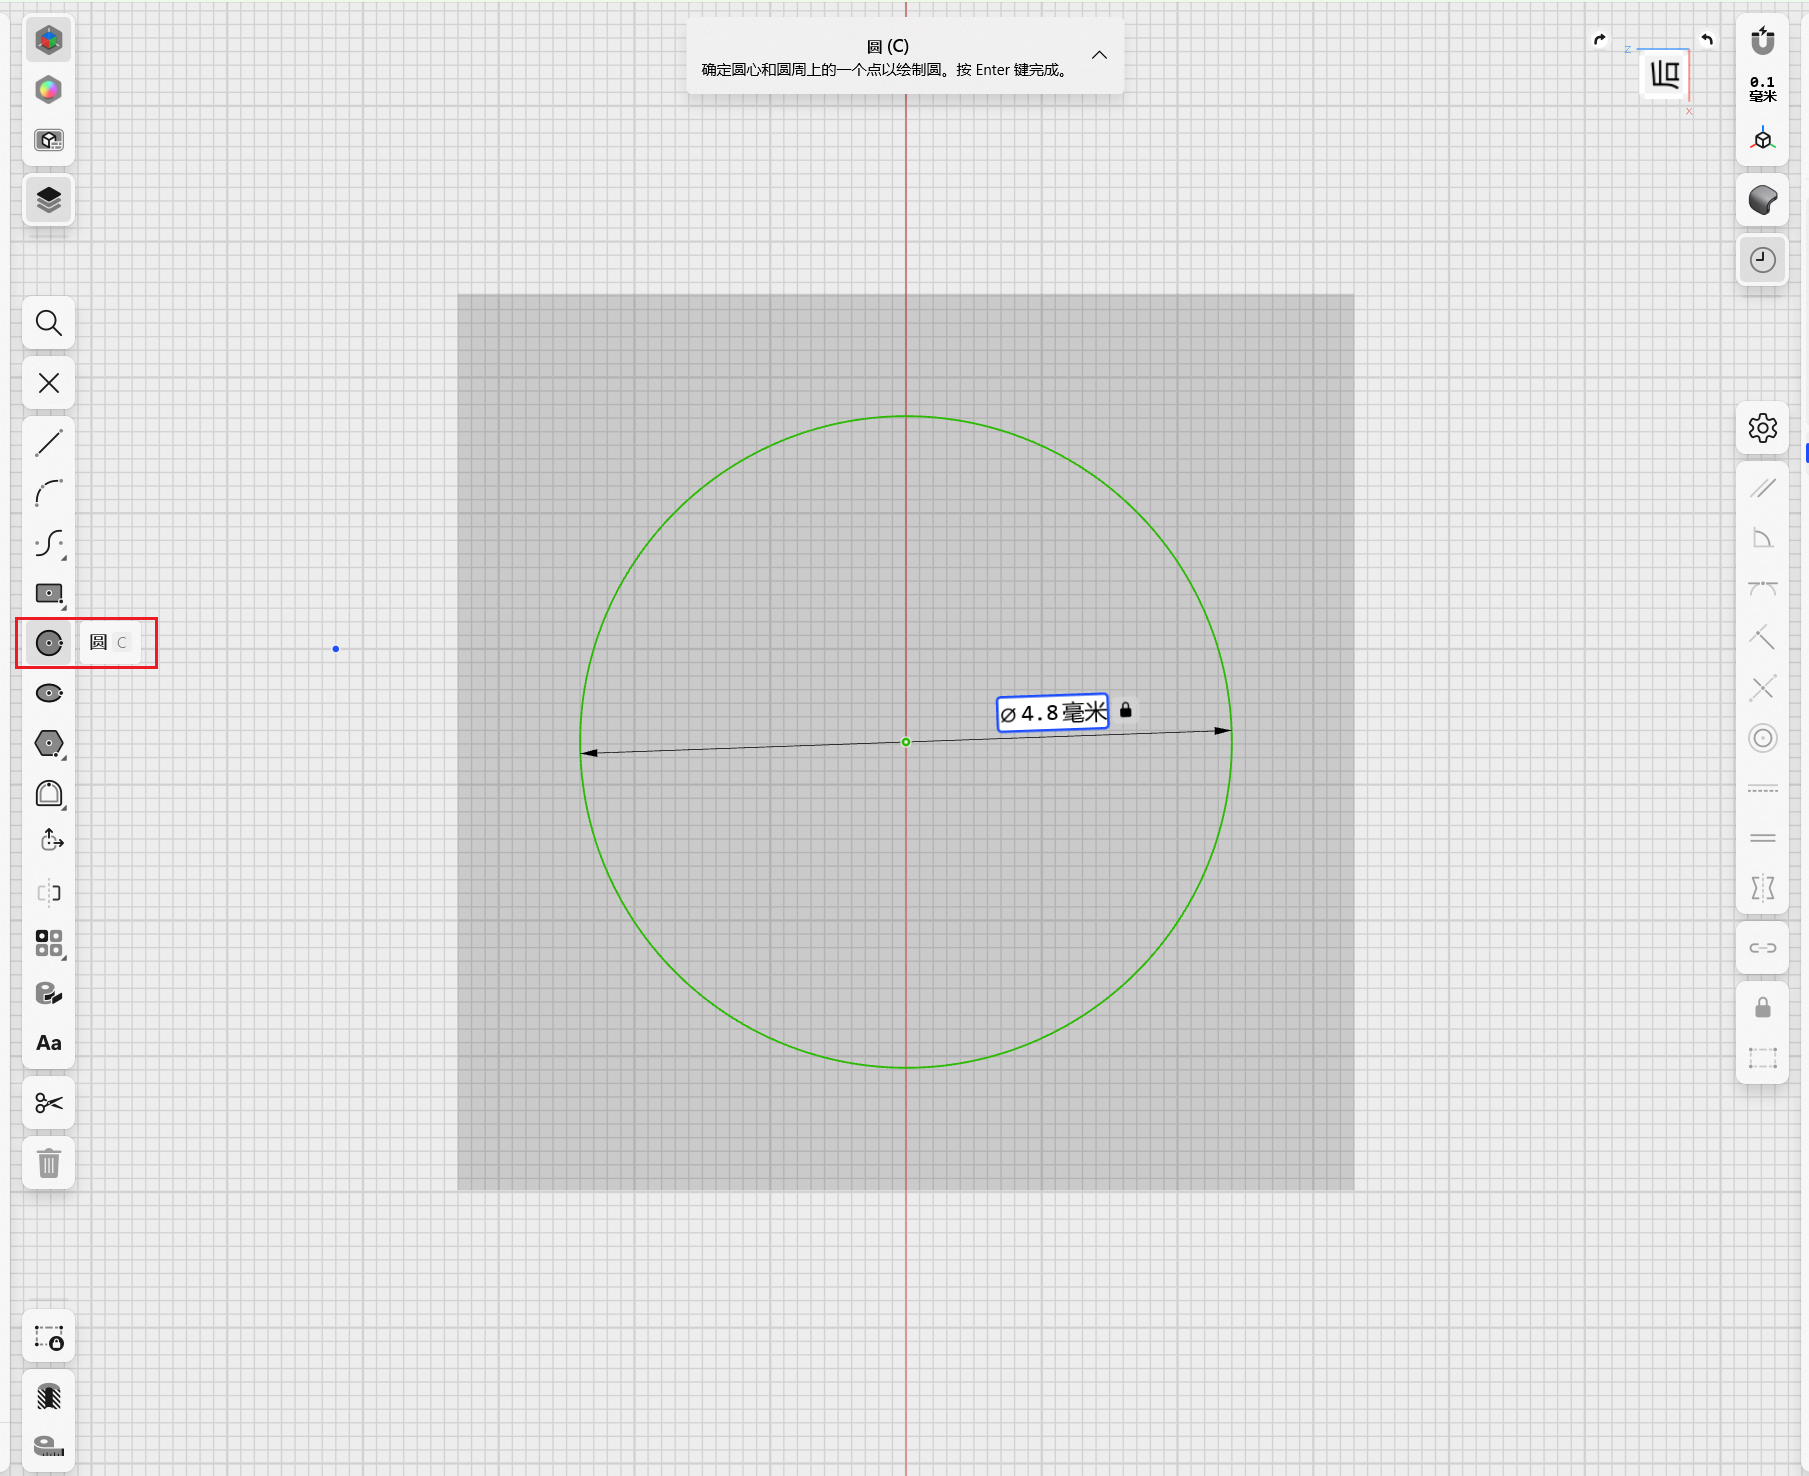The width and height of the screenshot is (1809, 1476).
Task: Select the Aa text tool
Action: (x=49, y=1043)
